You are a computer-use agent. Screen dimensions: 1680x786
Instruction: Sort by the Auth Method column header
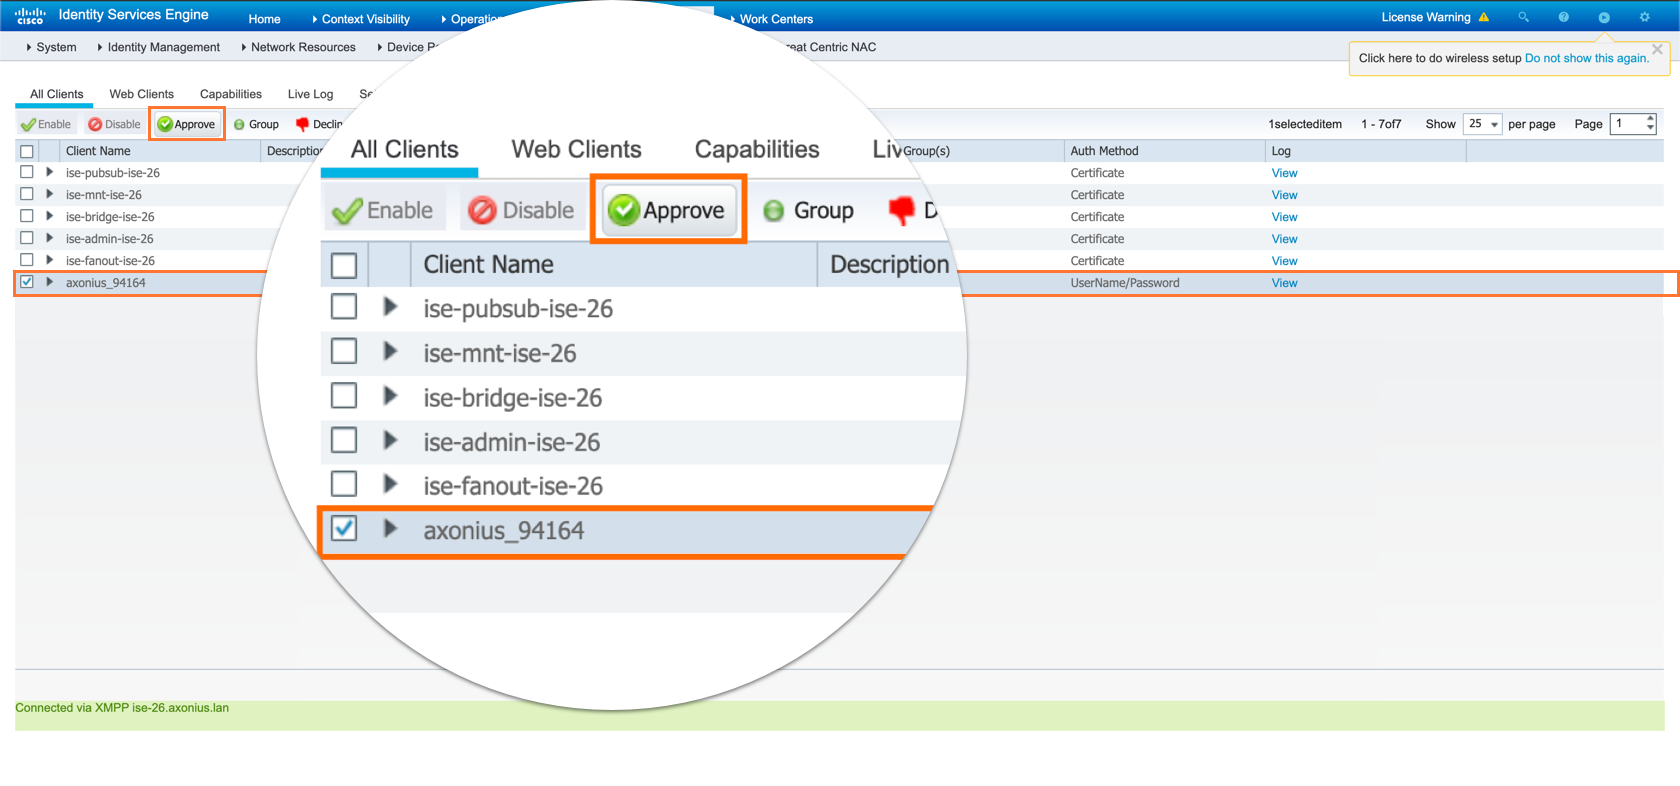click(x=1164, y=151)
